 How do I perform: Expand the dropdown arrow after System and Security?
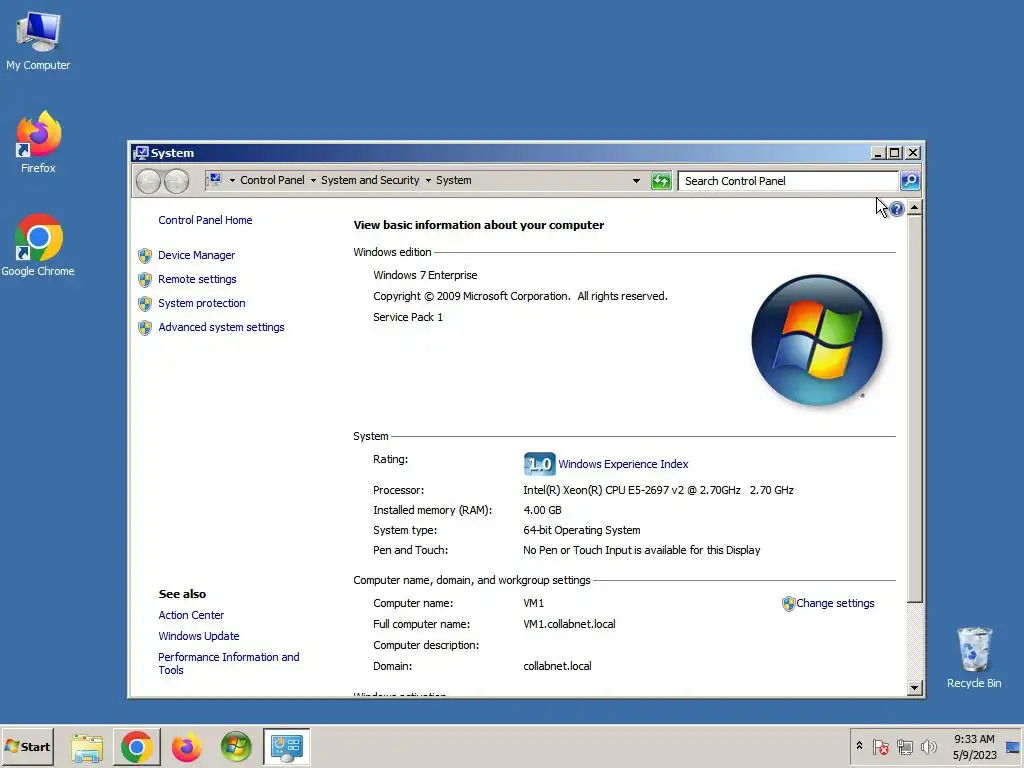[x=428, y=181]
